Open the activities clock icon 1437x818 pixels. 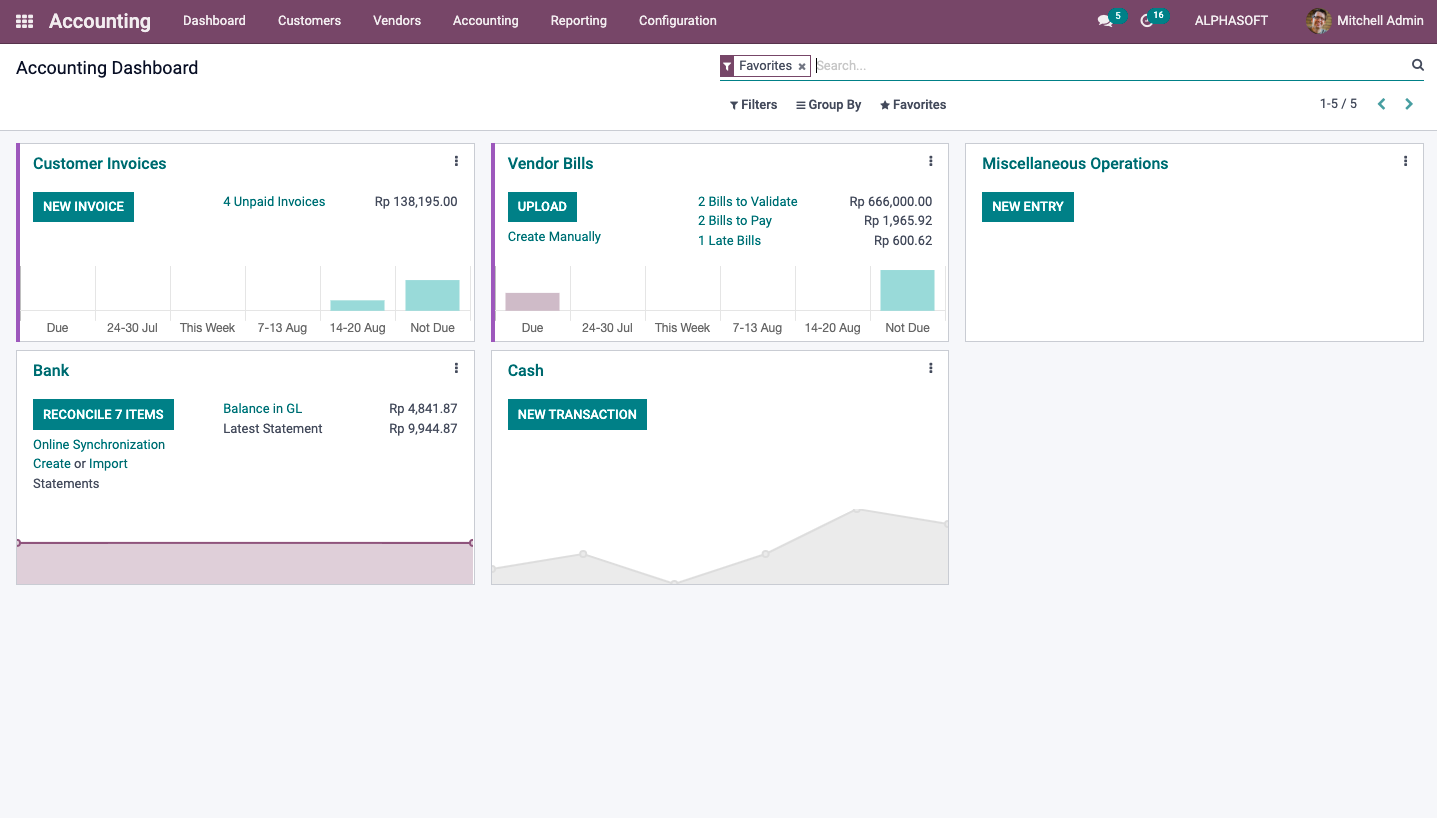1147,21
